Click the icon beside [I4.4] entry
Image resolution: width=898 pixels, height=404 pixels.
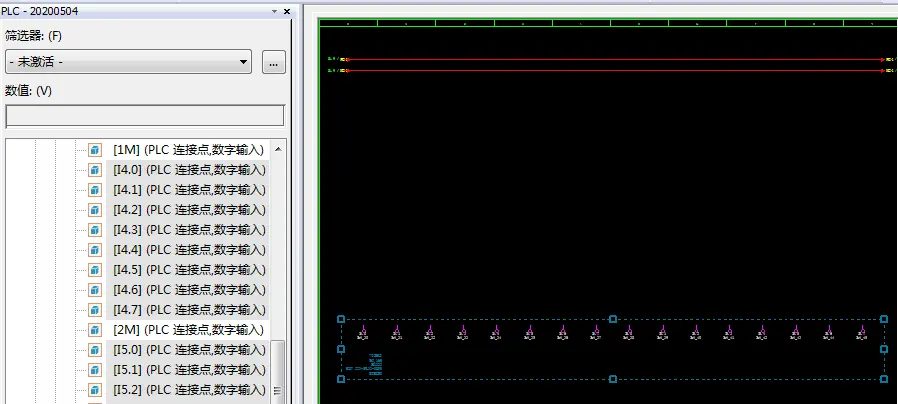[x=95, y=250]
